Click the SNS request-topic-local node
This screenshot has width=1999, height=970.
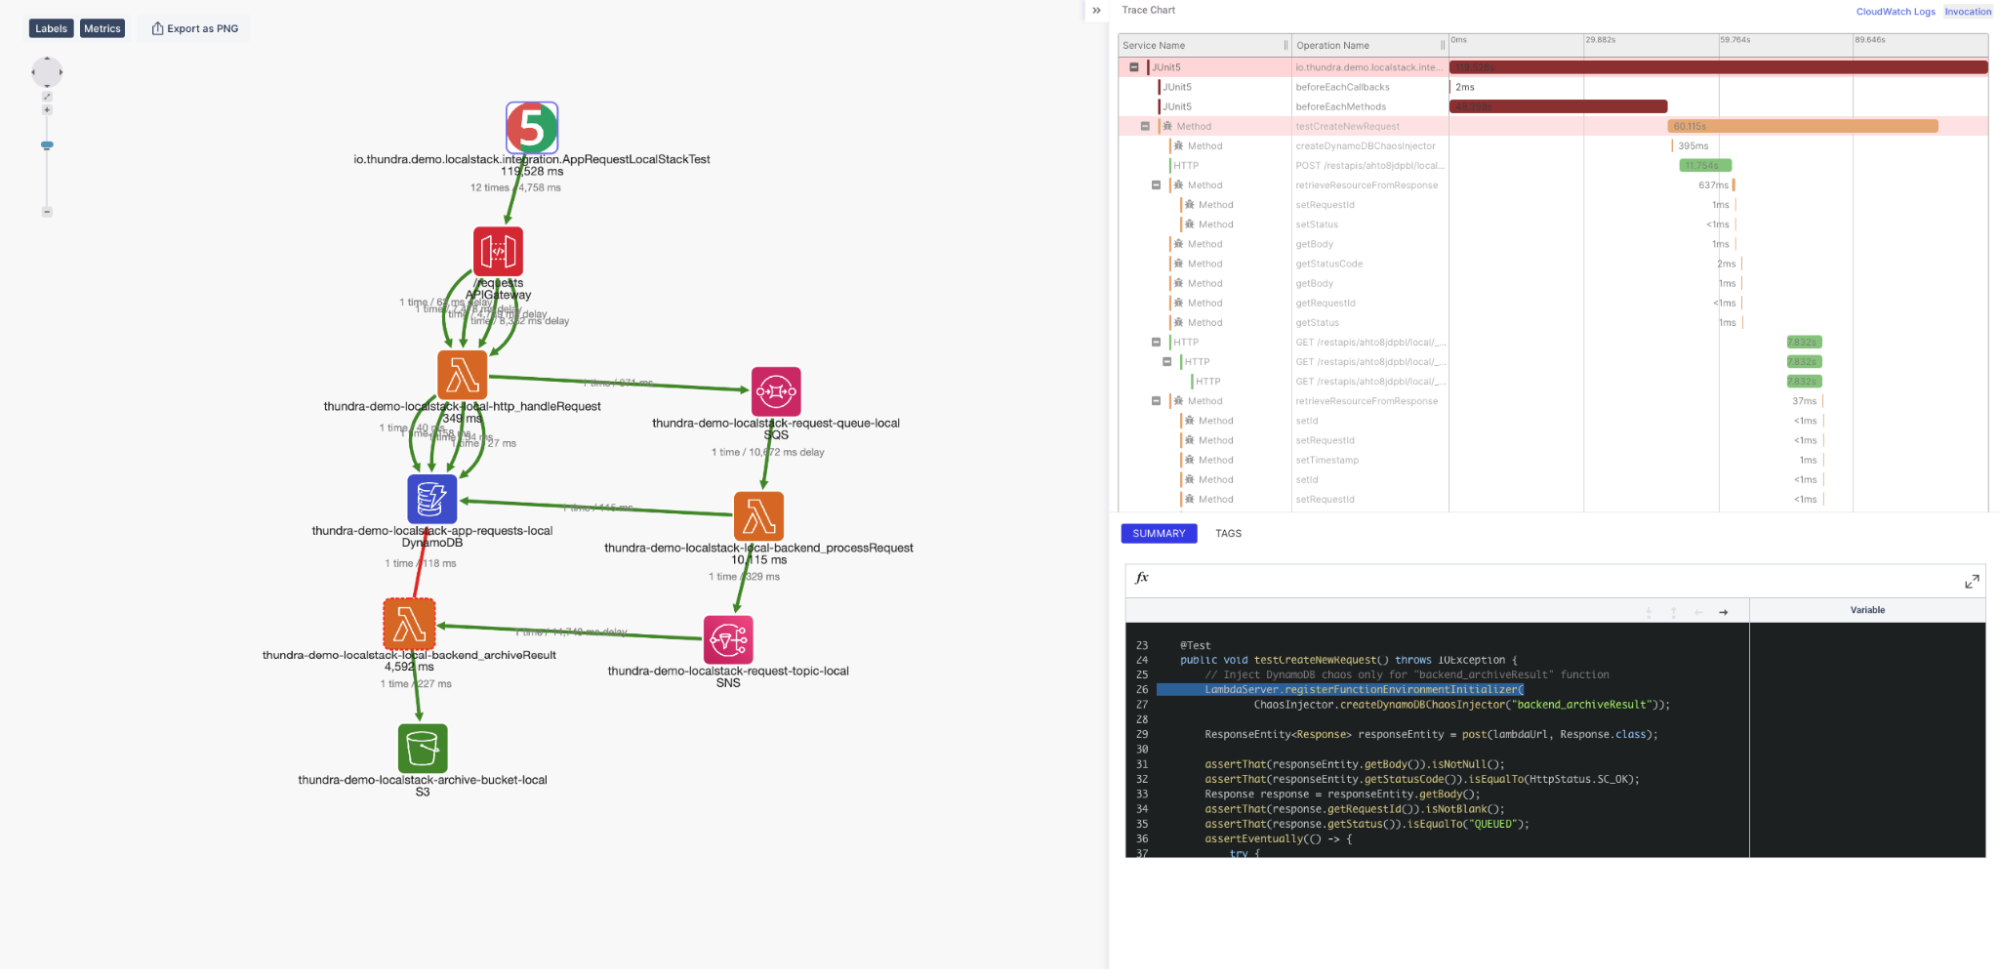pyautogui.click(x=728, y=640)
